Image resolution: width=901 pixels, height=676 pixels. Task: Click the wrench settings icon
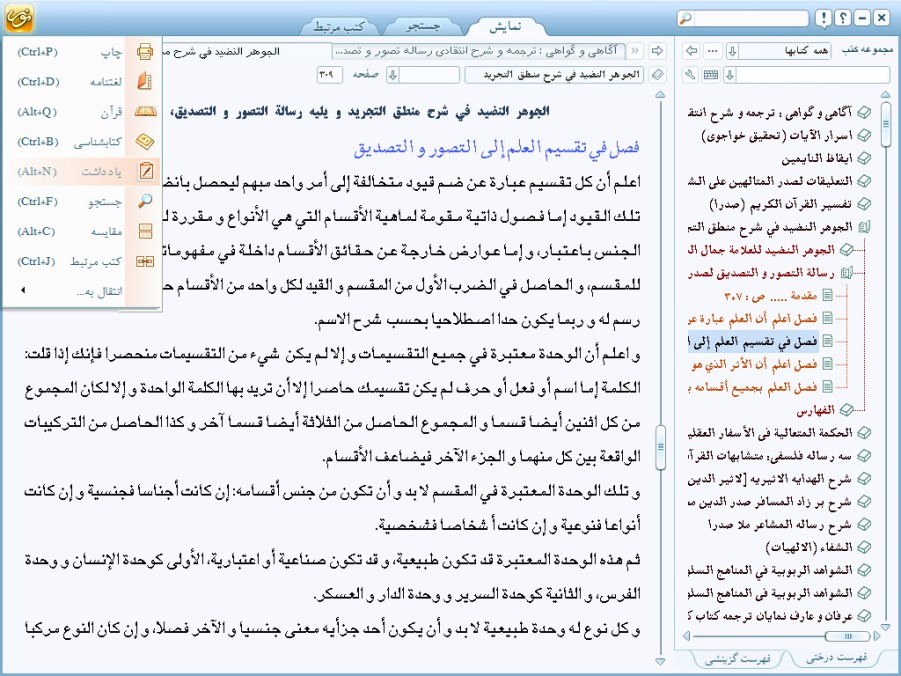(x=691, y=75)
